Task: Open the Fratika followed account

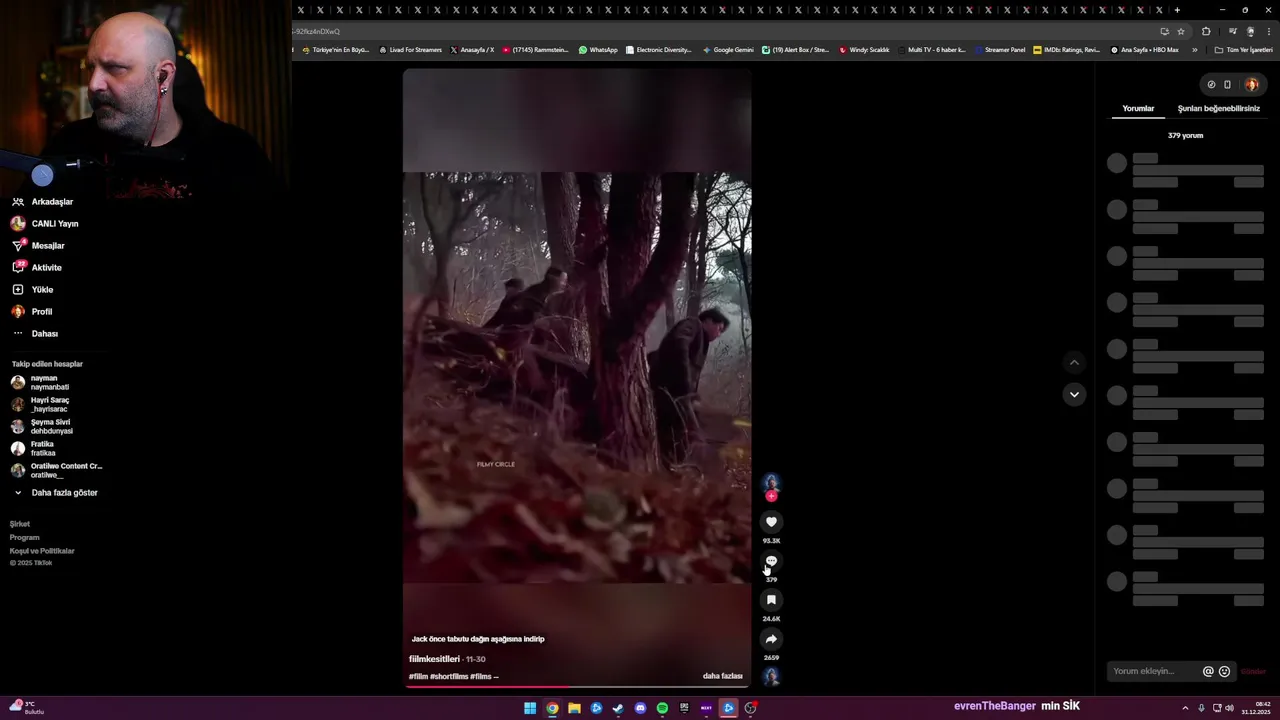Action: tap(33, 449)
